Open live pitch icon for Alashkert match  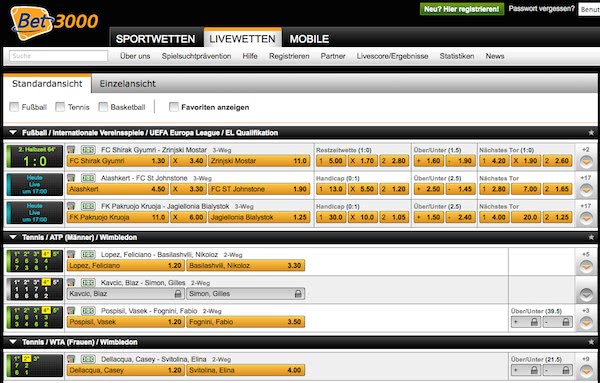88,178
